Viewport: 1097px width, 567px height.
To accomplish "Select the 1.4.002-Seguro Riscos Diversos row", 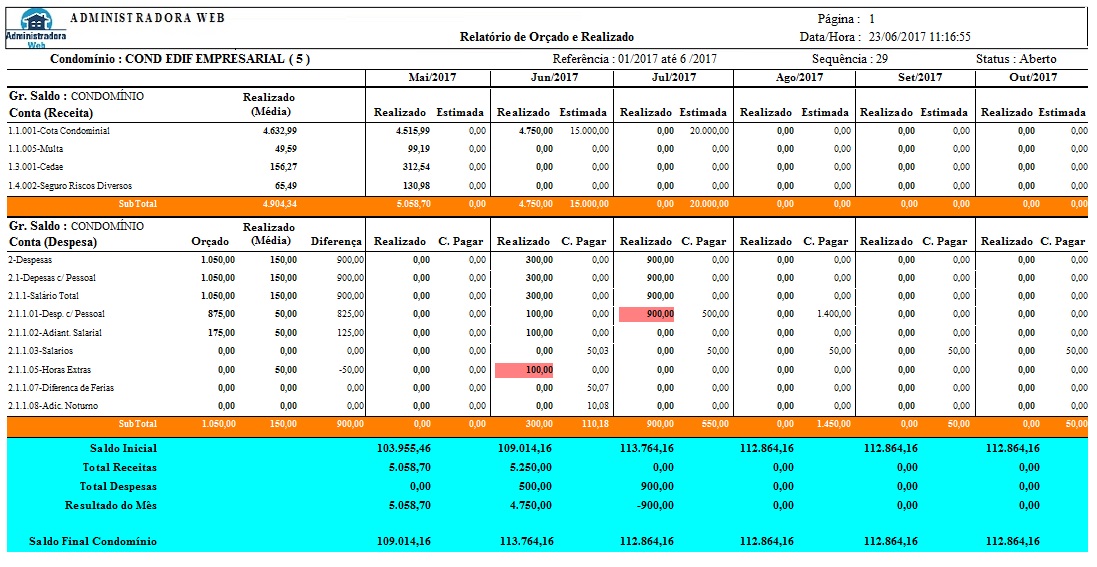I will click(x=70, y=185).
